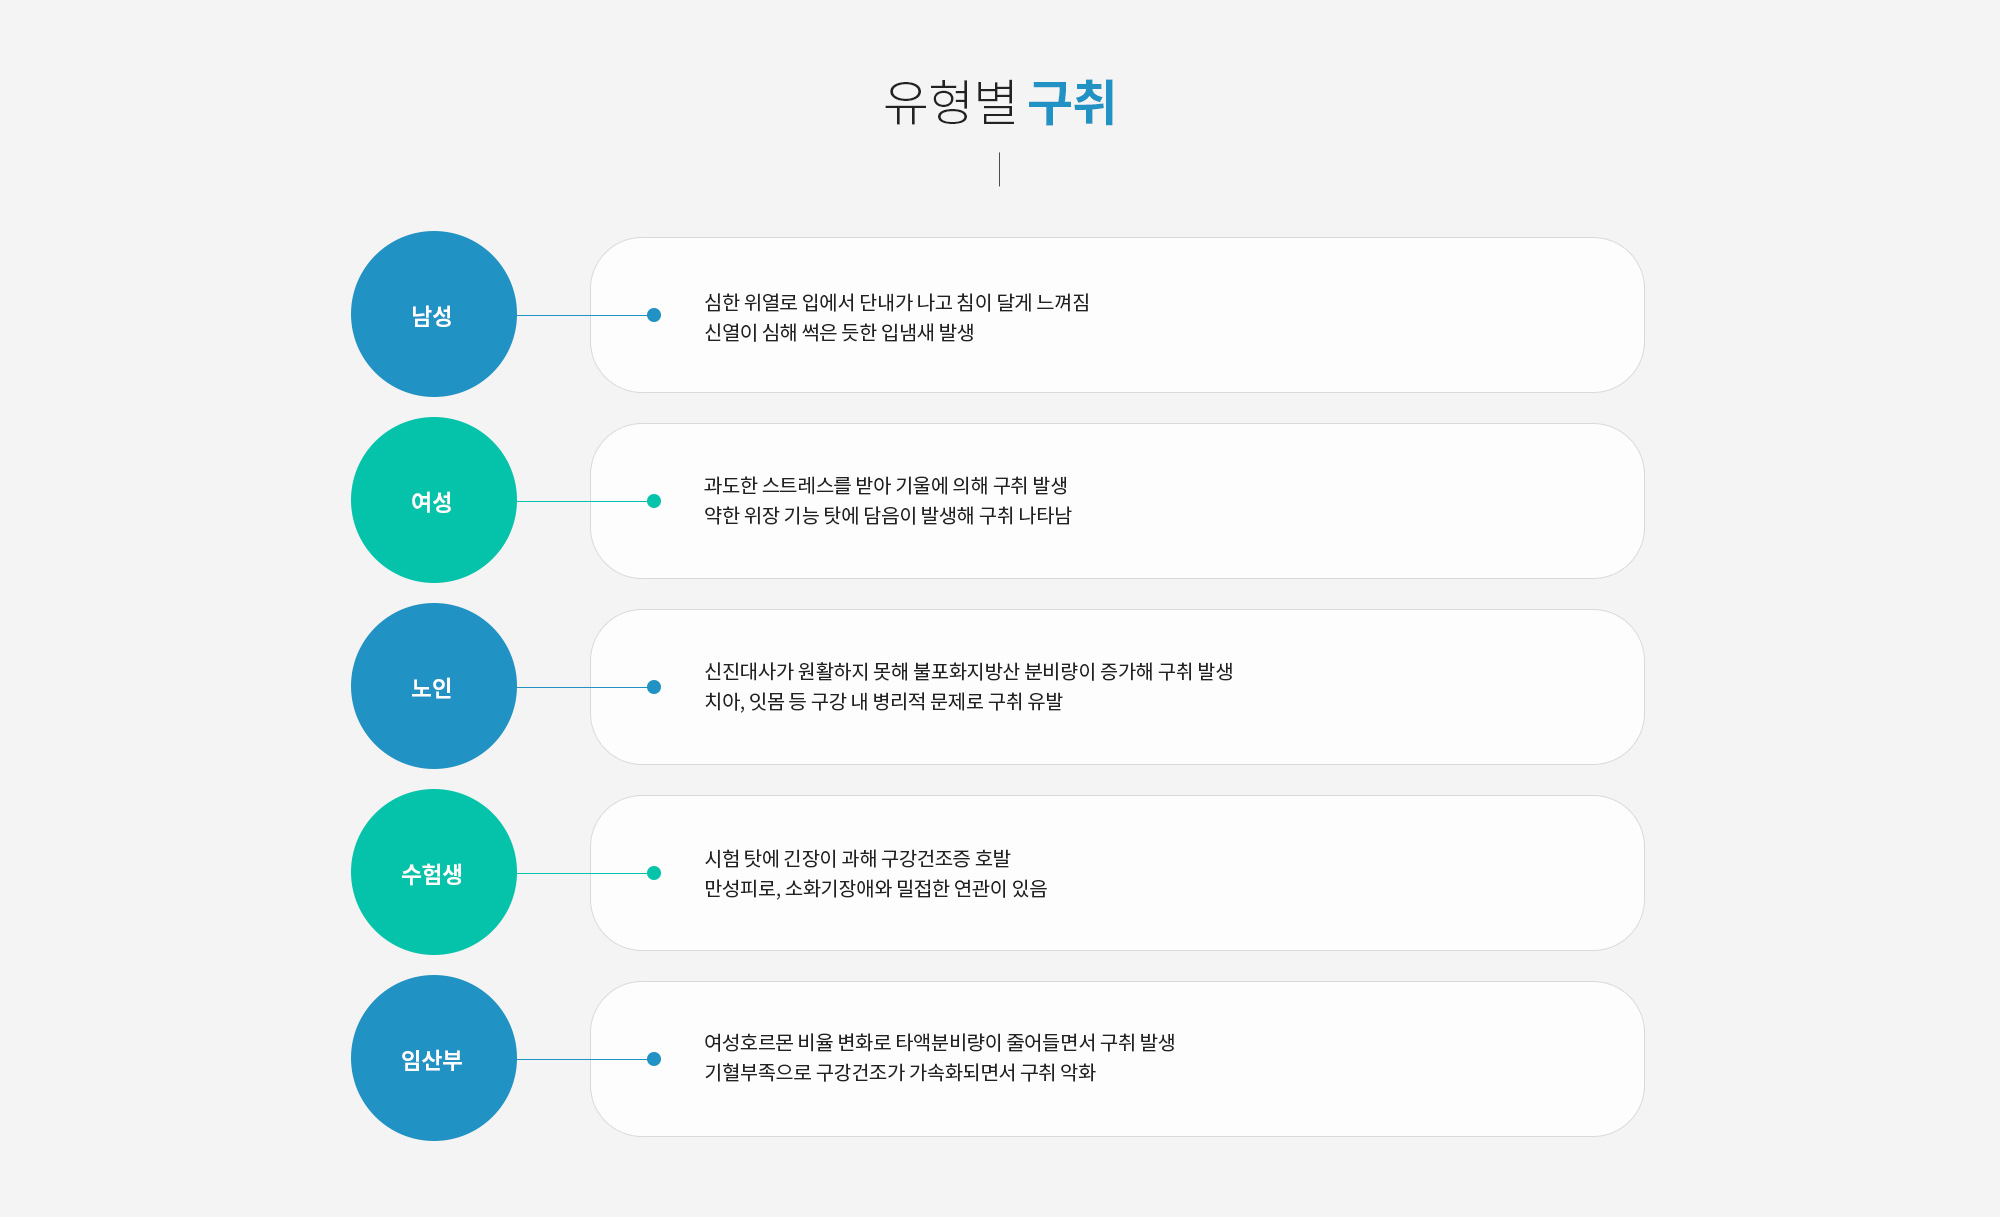Click the green dot in 수험생 card
The image size is (2000, 1217).
coord(654,873)
